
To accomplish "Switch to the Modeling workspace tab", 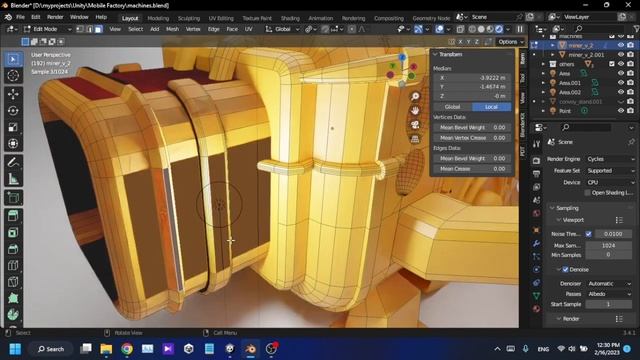I will click(x=158, y=18).
